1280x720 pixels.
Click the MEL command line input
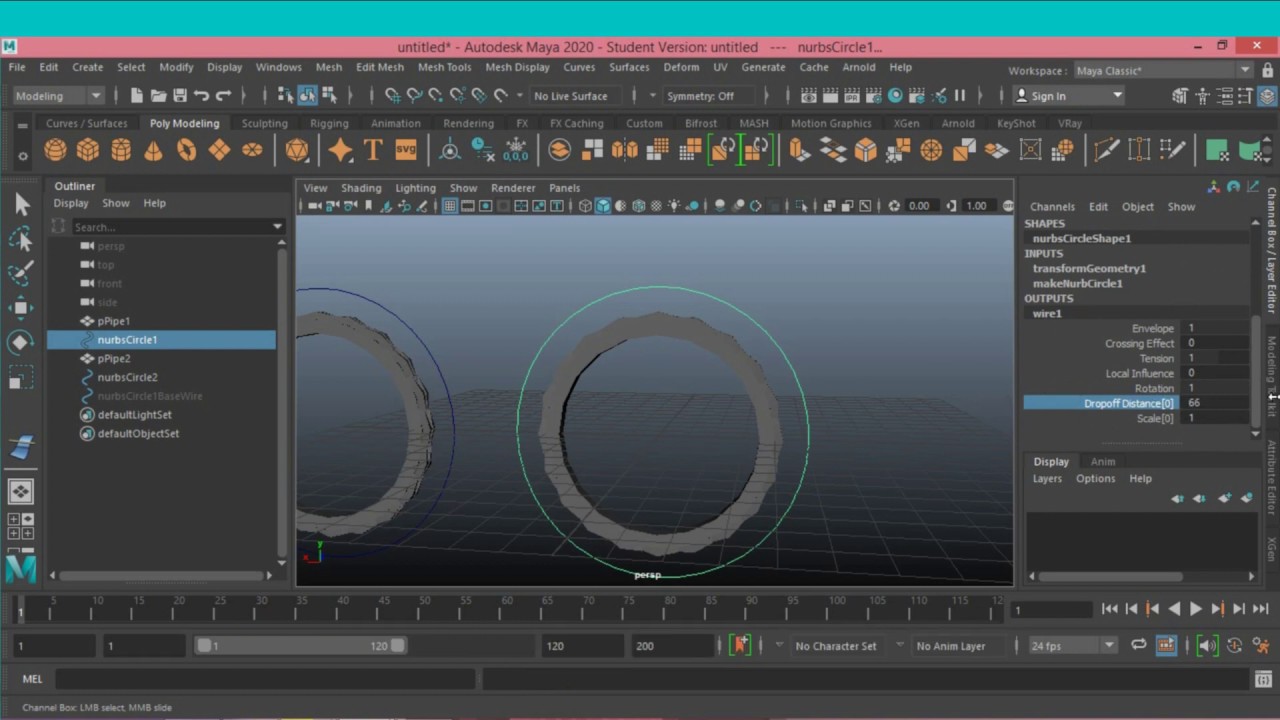click(x=265, y=679)
